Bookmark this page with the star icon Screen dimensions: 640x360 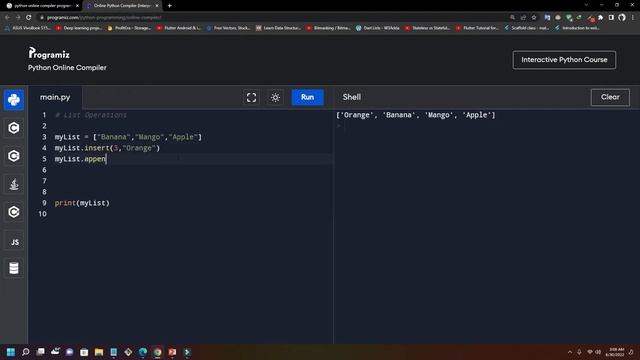pyautogui.click(x=534, y=18)
